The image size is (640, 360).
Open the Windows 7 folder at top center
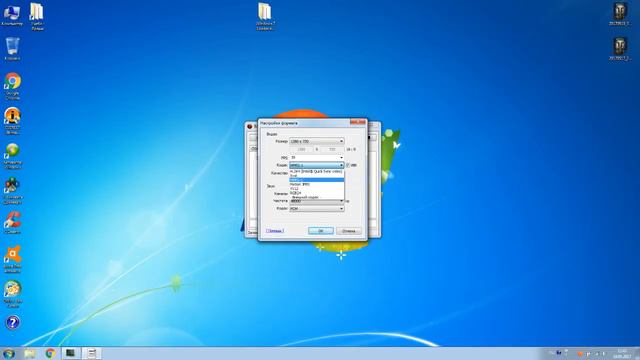pos(265,16)
